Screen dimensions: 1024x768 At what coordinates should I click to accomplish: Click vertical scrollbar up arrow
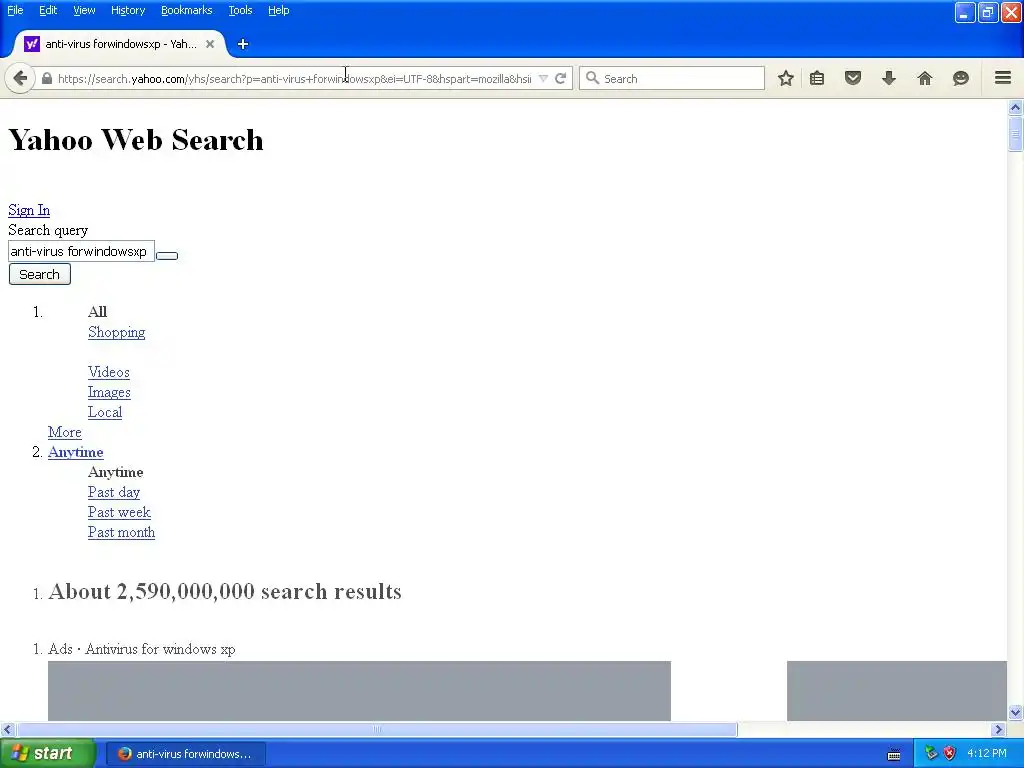1015,107
